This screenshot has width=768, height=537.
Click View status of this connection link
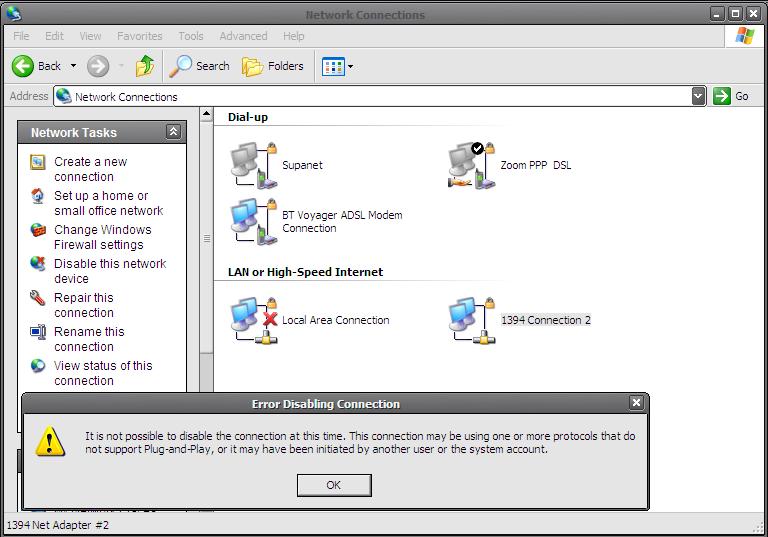(103, 372)
